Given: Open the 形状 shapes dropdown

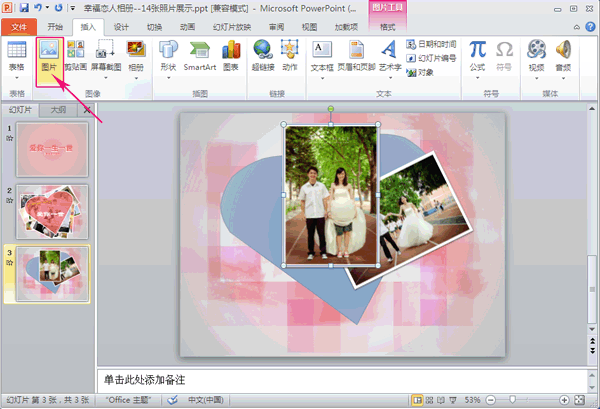Looking at the screenshot, I should [x=168, y=73].
